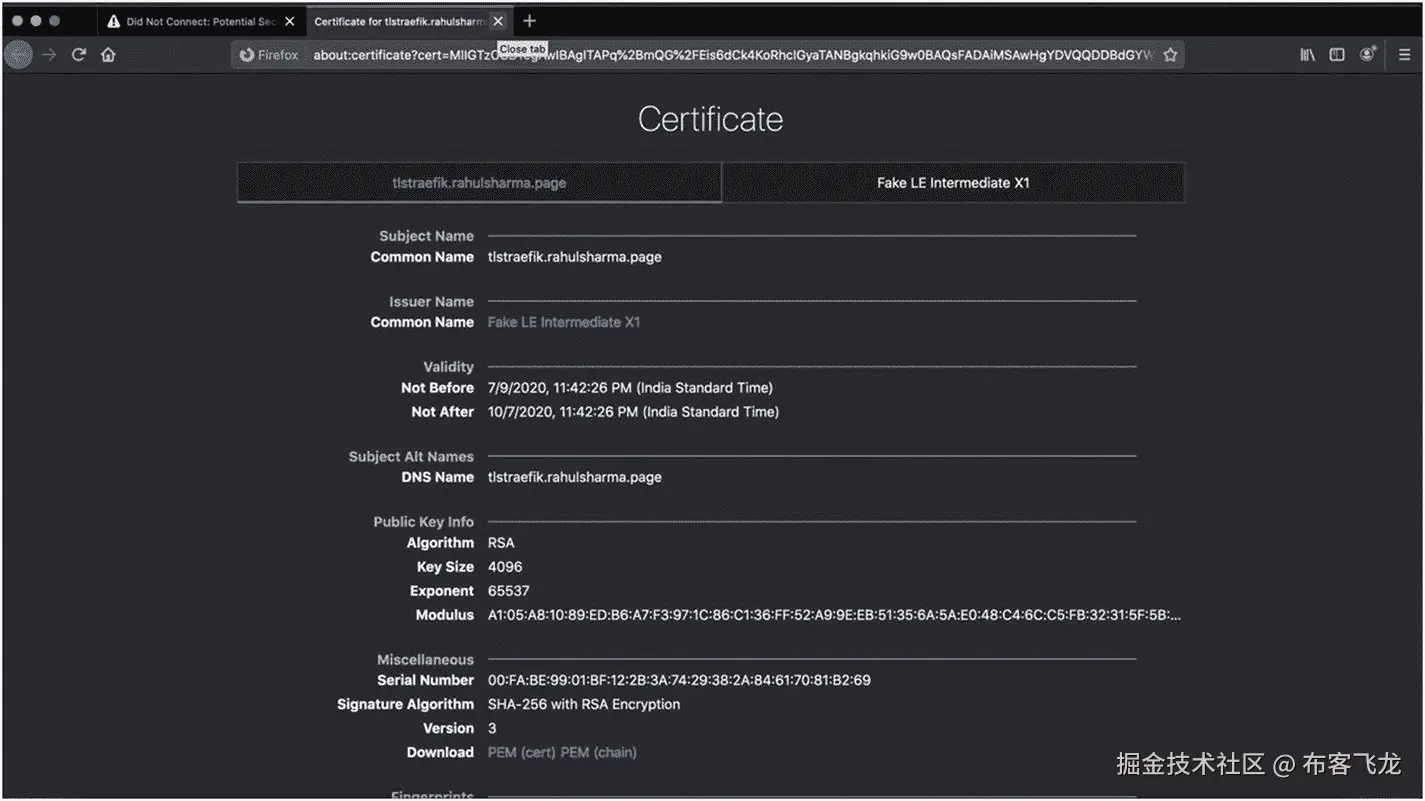The height and width of the screenshot is (801, 1425).
Task: Click the Key Size value 4096
Action: (505, 566)
